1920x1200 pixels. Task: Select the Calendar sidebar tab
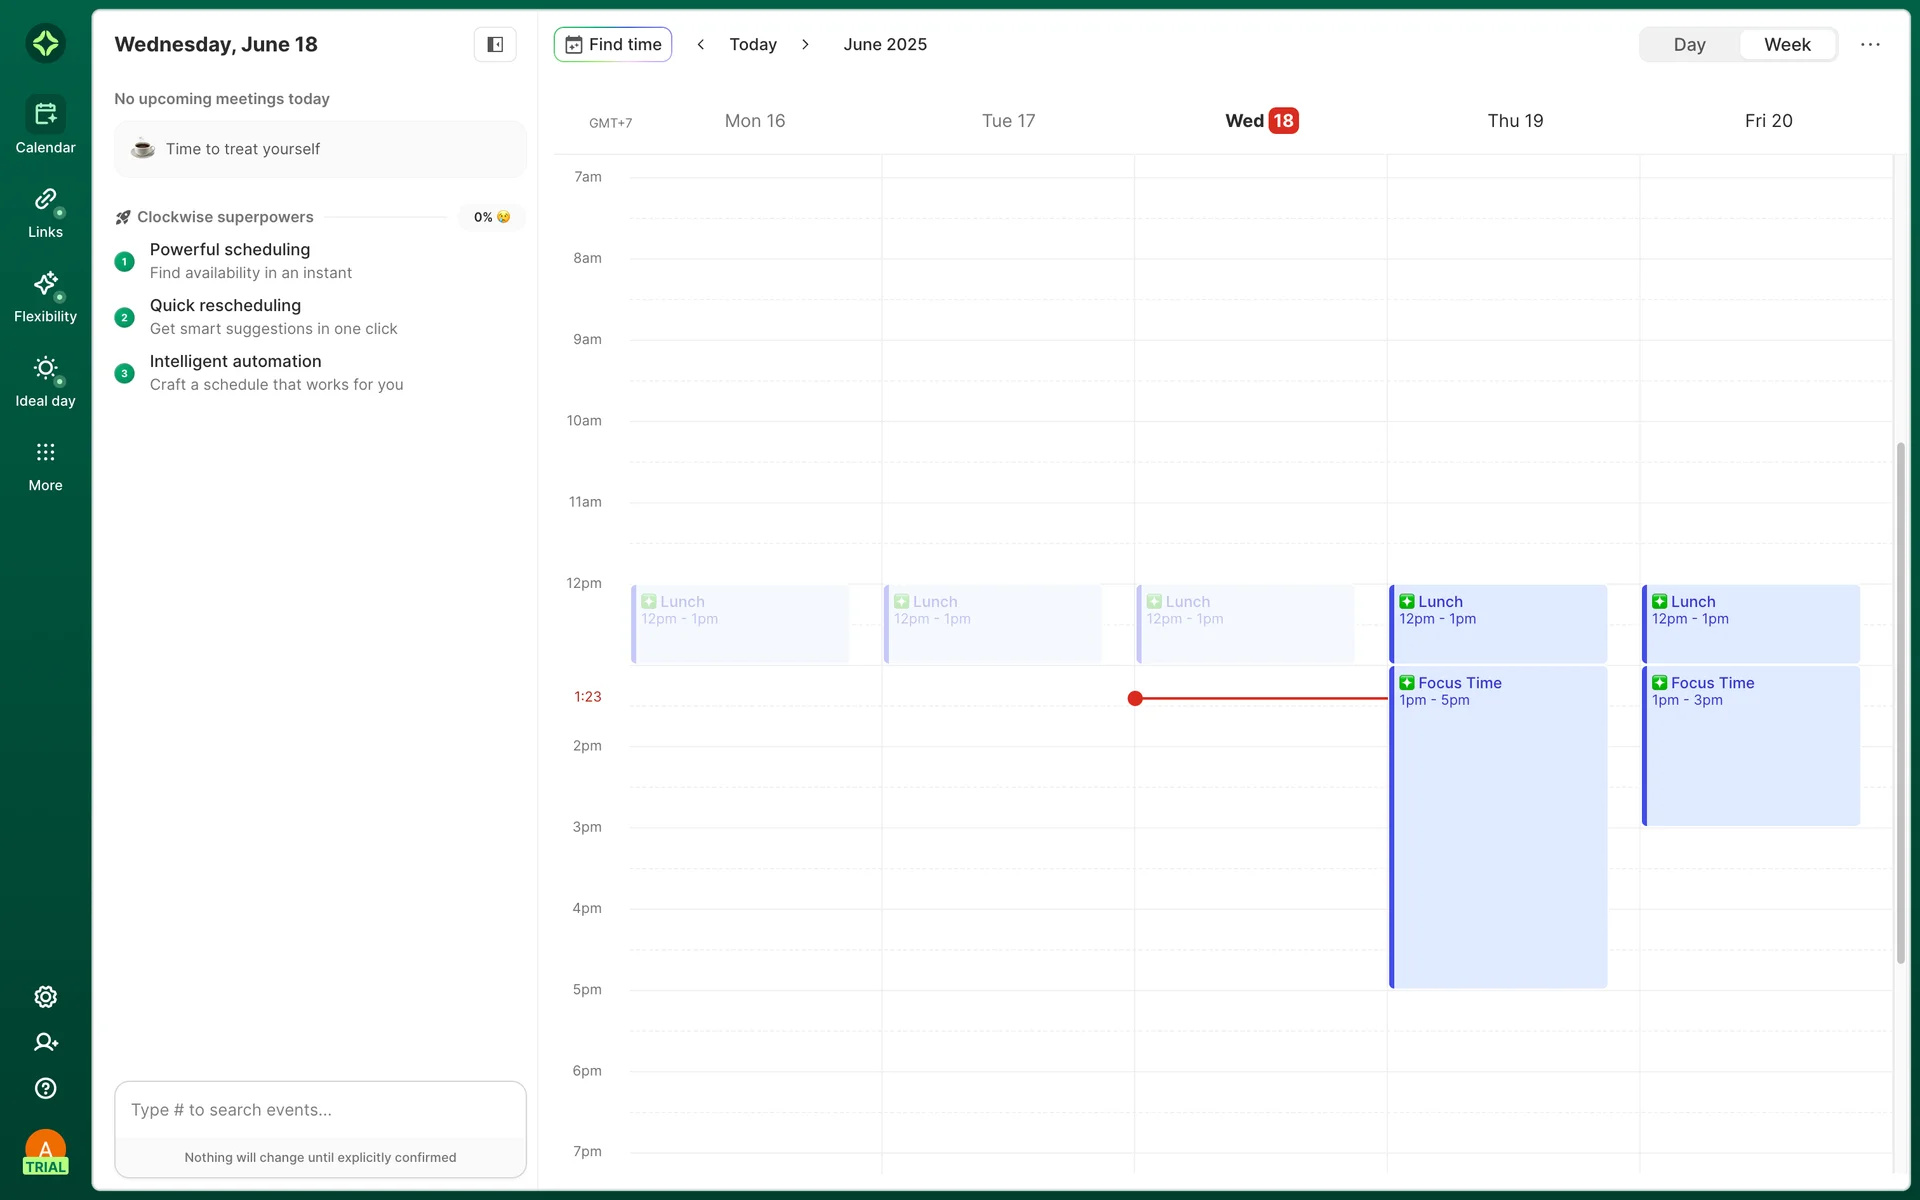coord(45,126)
